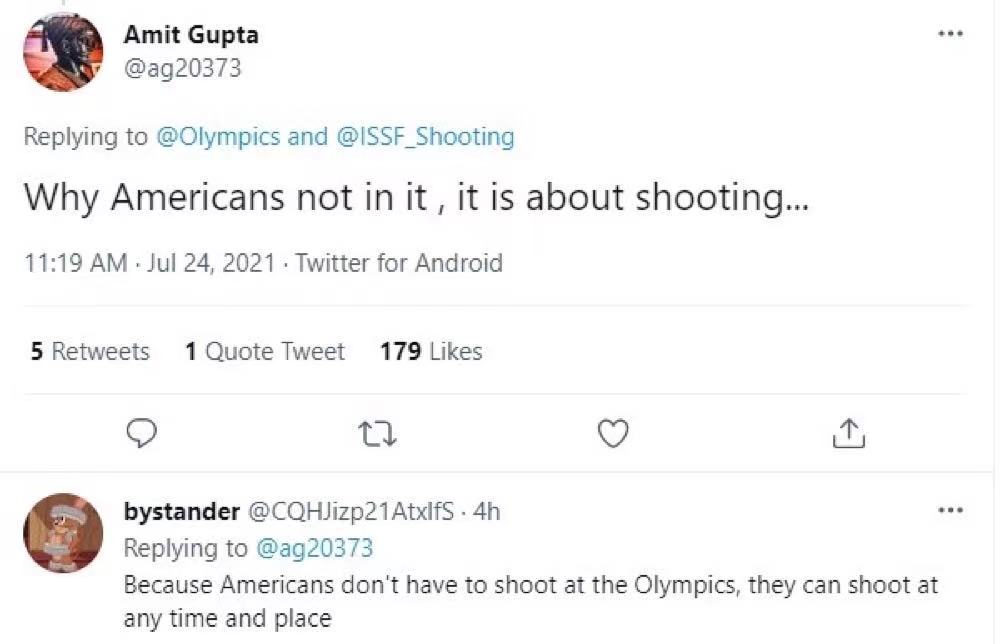Screen dimensions: 1000x644
Task: Open Amit Gupta's profile picture
Action: pos(64,52)
